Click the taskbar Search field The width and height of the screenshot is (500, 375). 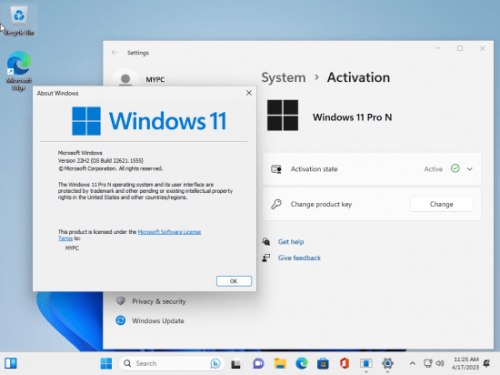[171, 363]
